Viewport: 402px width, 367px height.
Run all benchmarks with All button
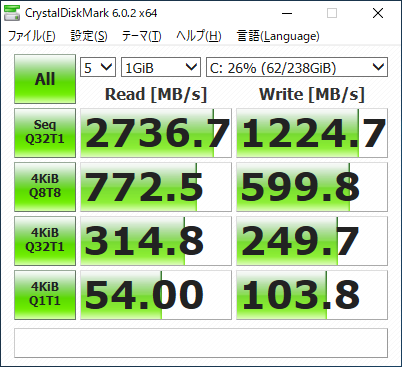pos(45,79)
